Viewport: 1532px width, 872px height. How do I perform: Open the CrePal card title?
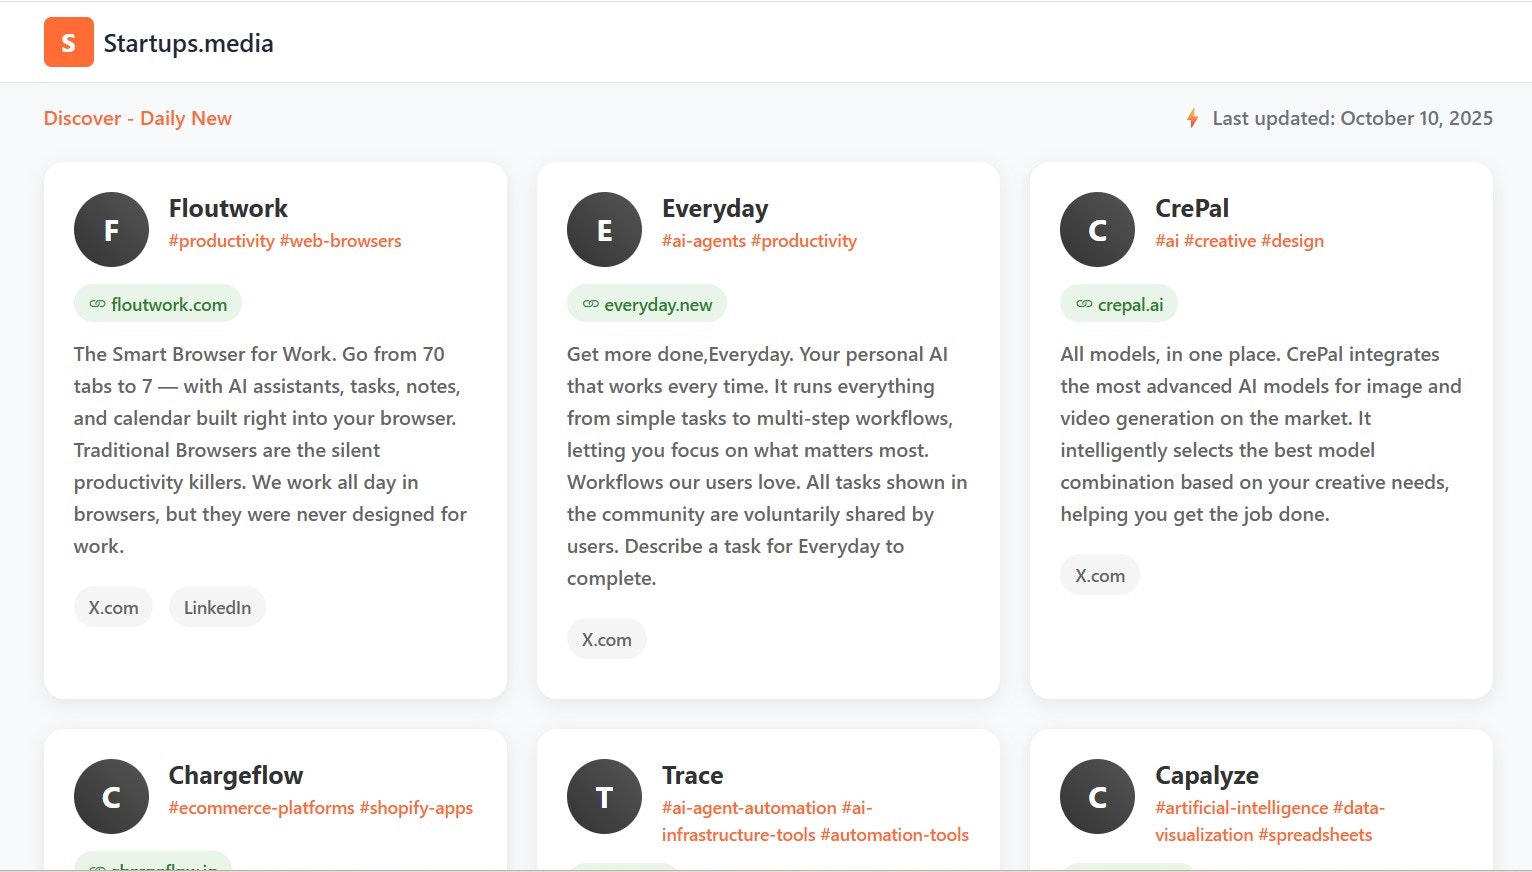pos(1192,208)
